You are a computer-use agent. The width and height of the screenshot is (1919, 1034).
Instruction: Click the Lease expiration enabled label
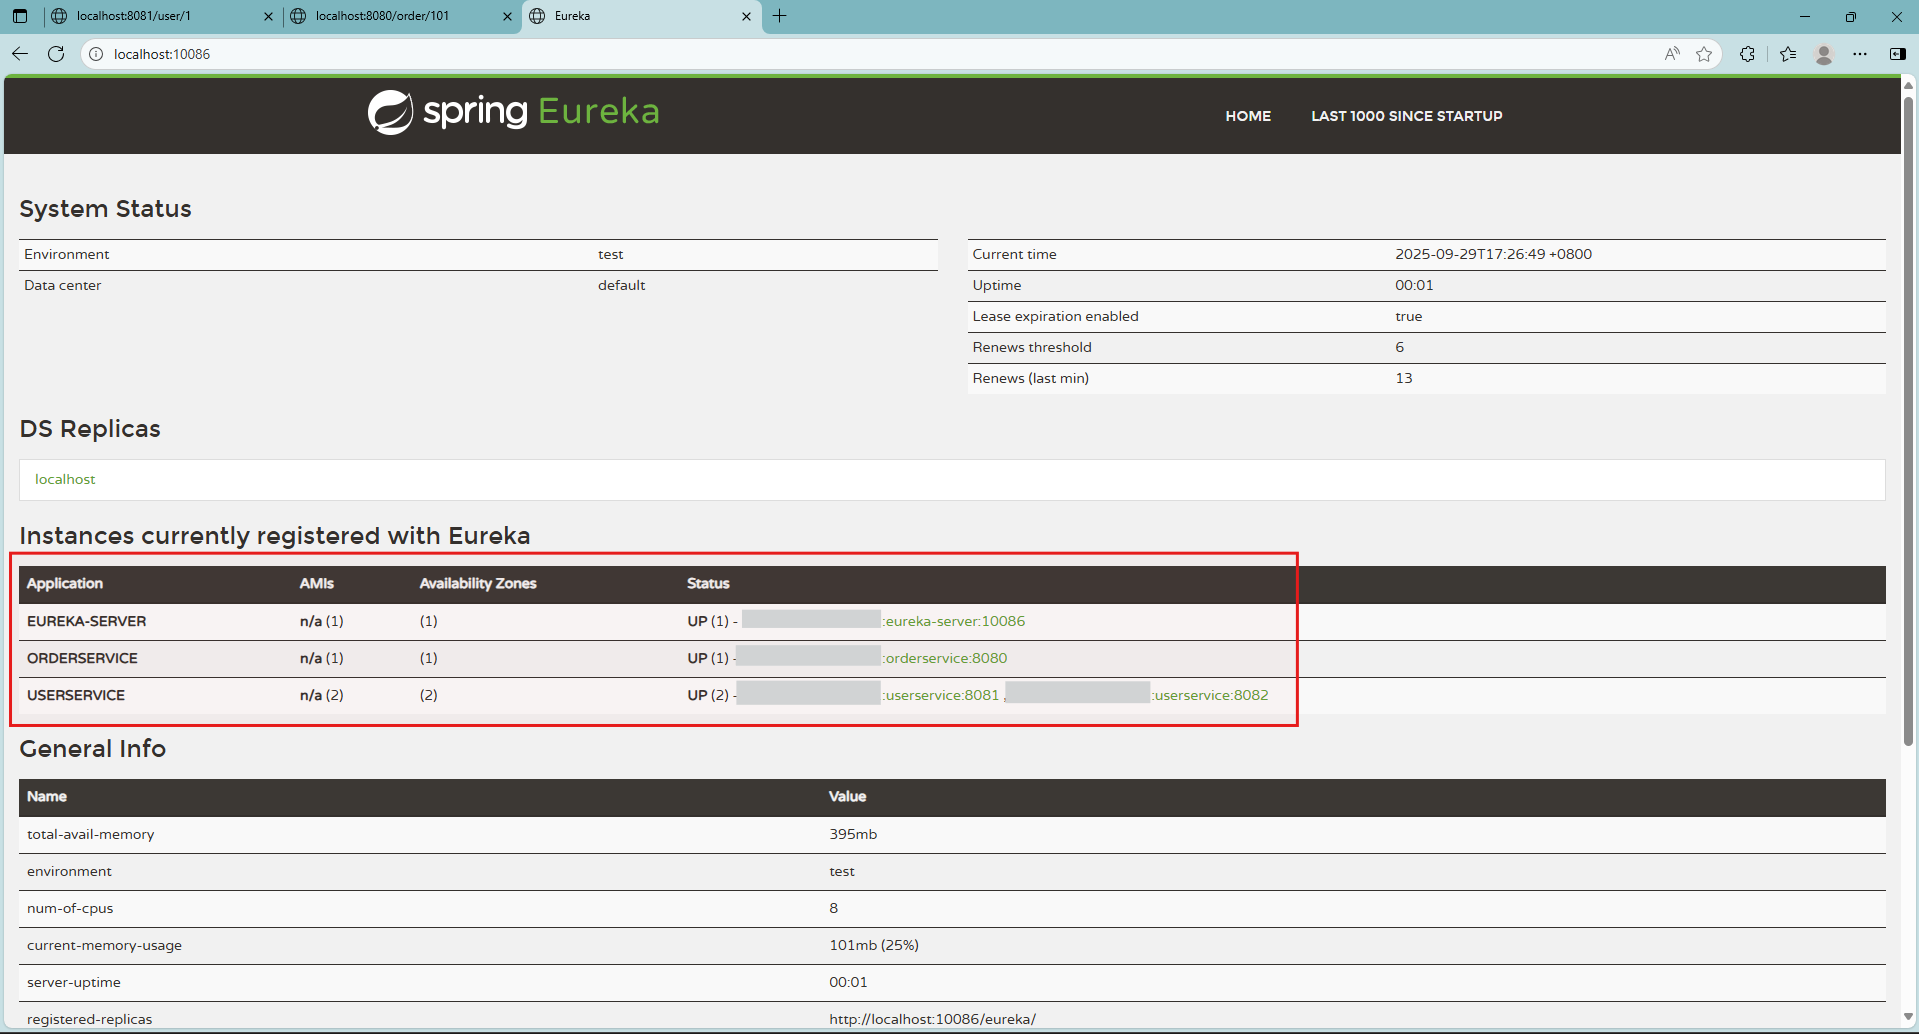coord(1055,316)
